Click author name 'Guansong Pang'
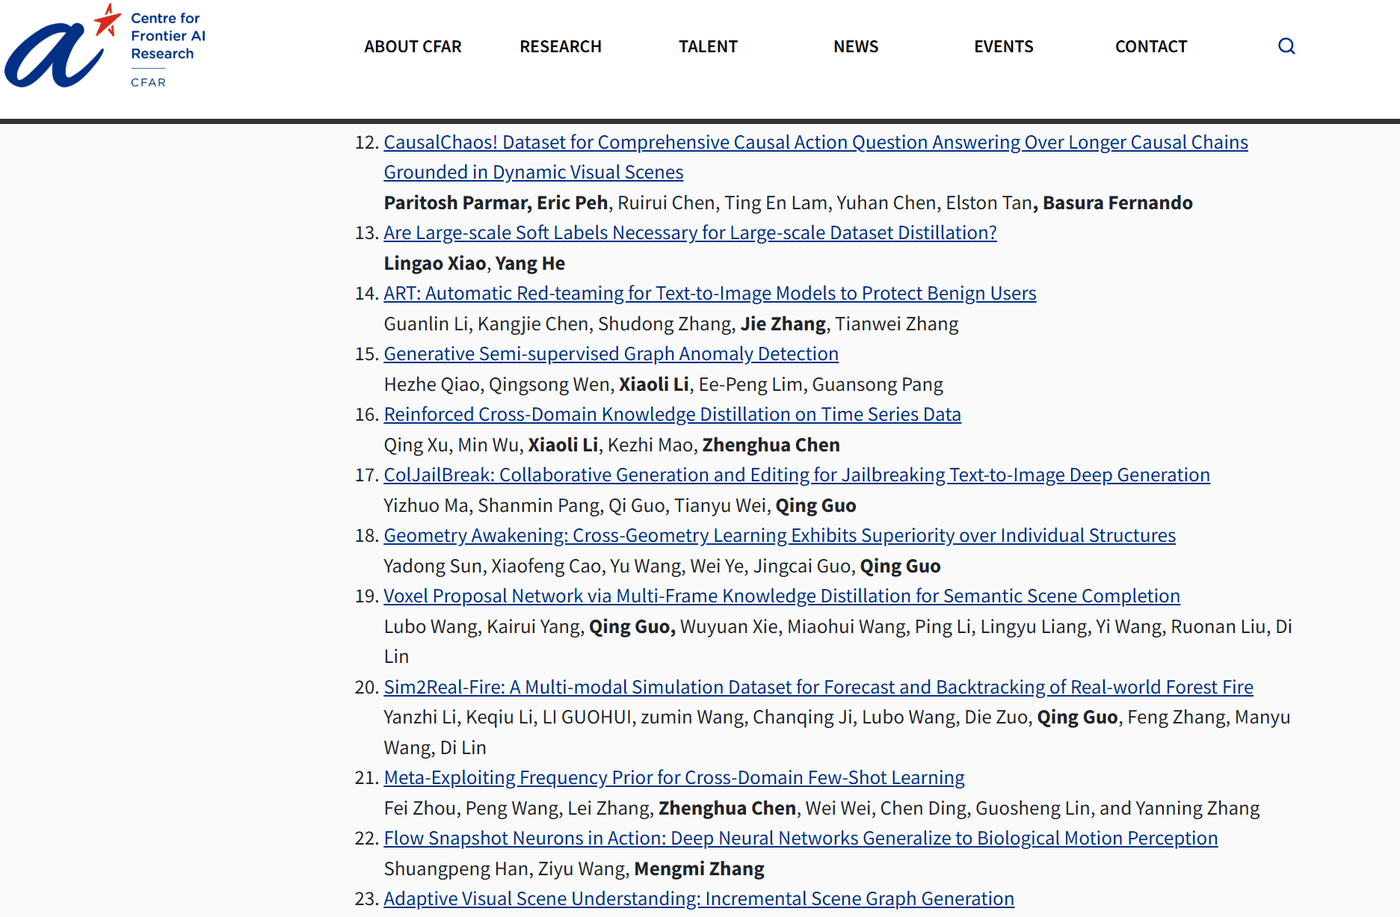1400x917 pixels. (x=877, y=384)
